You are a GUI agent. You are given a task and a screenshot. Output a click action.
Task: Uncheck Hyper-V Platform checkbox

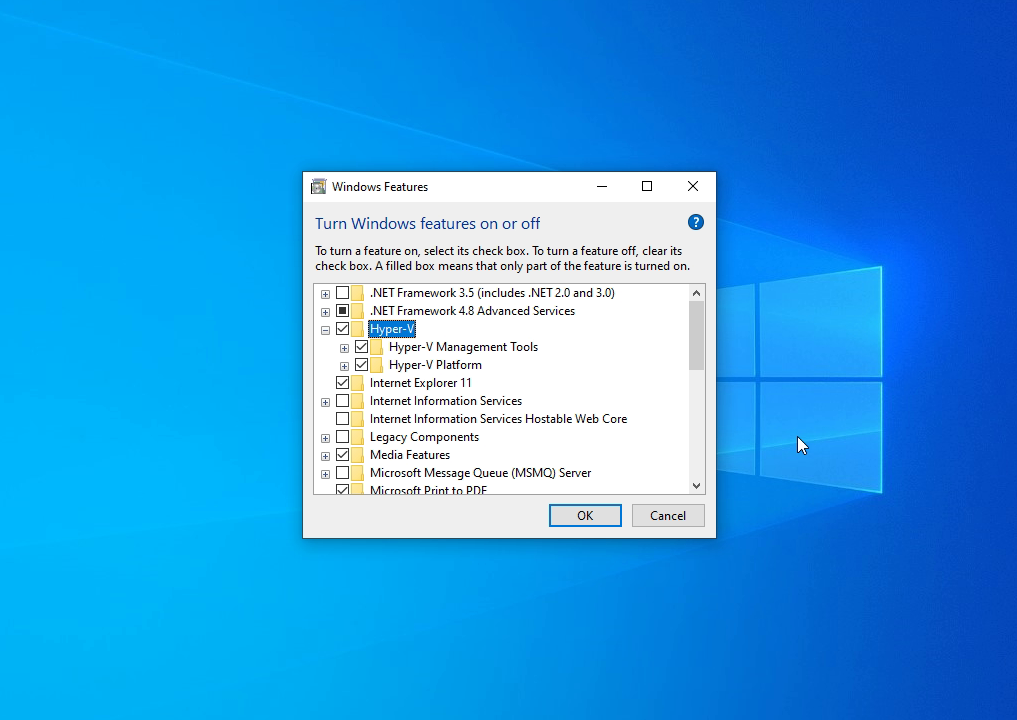pyautogui.click(x=361, y=365)
